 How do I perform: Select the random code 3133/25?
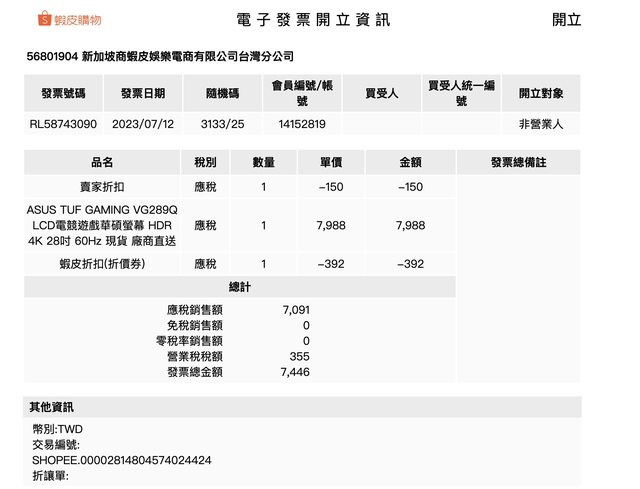point(221,125)
